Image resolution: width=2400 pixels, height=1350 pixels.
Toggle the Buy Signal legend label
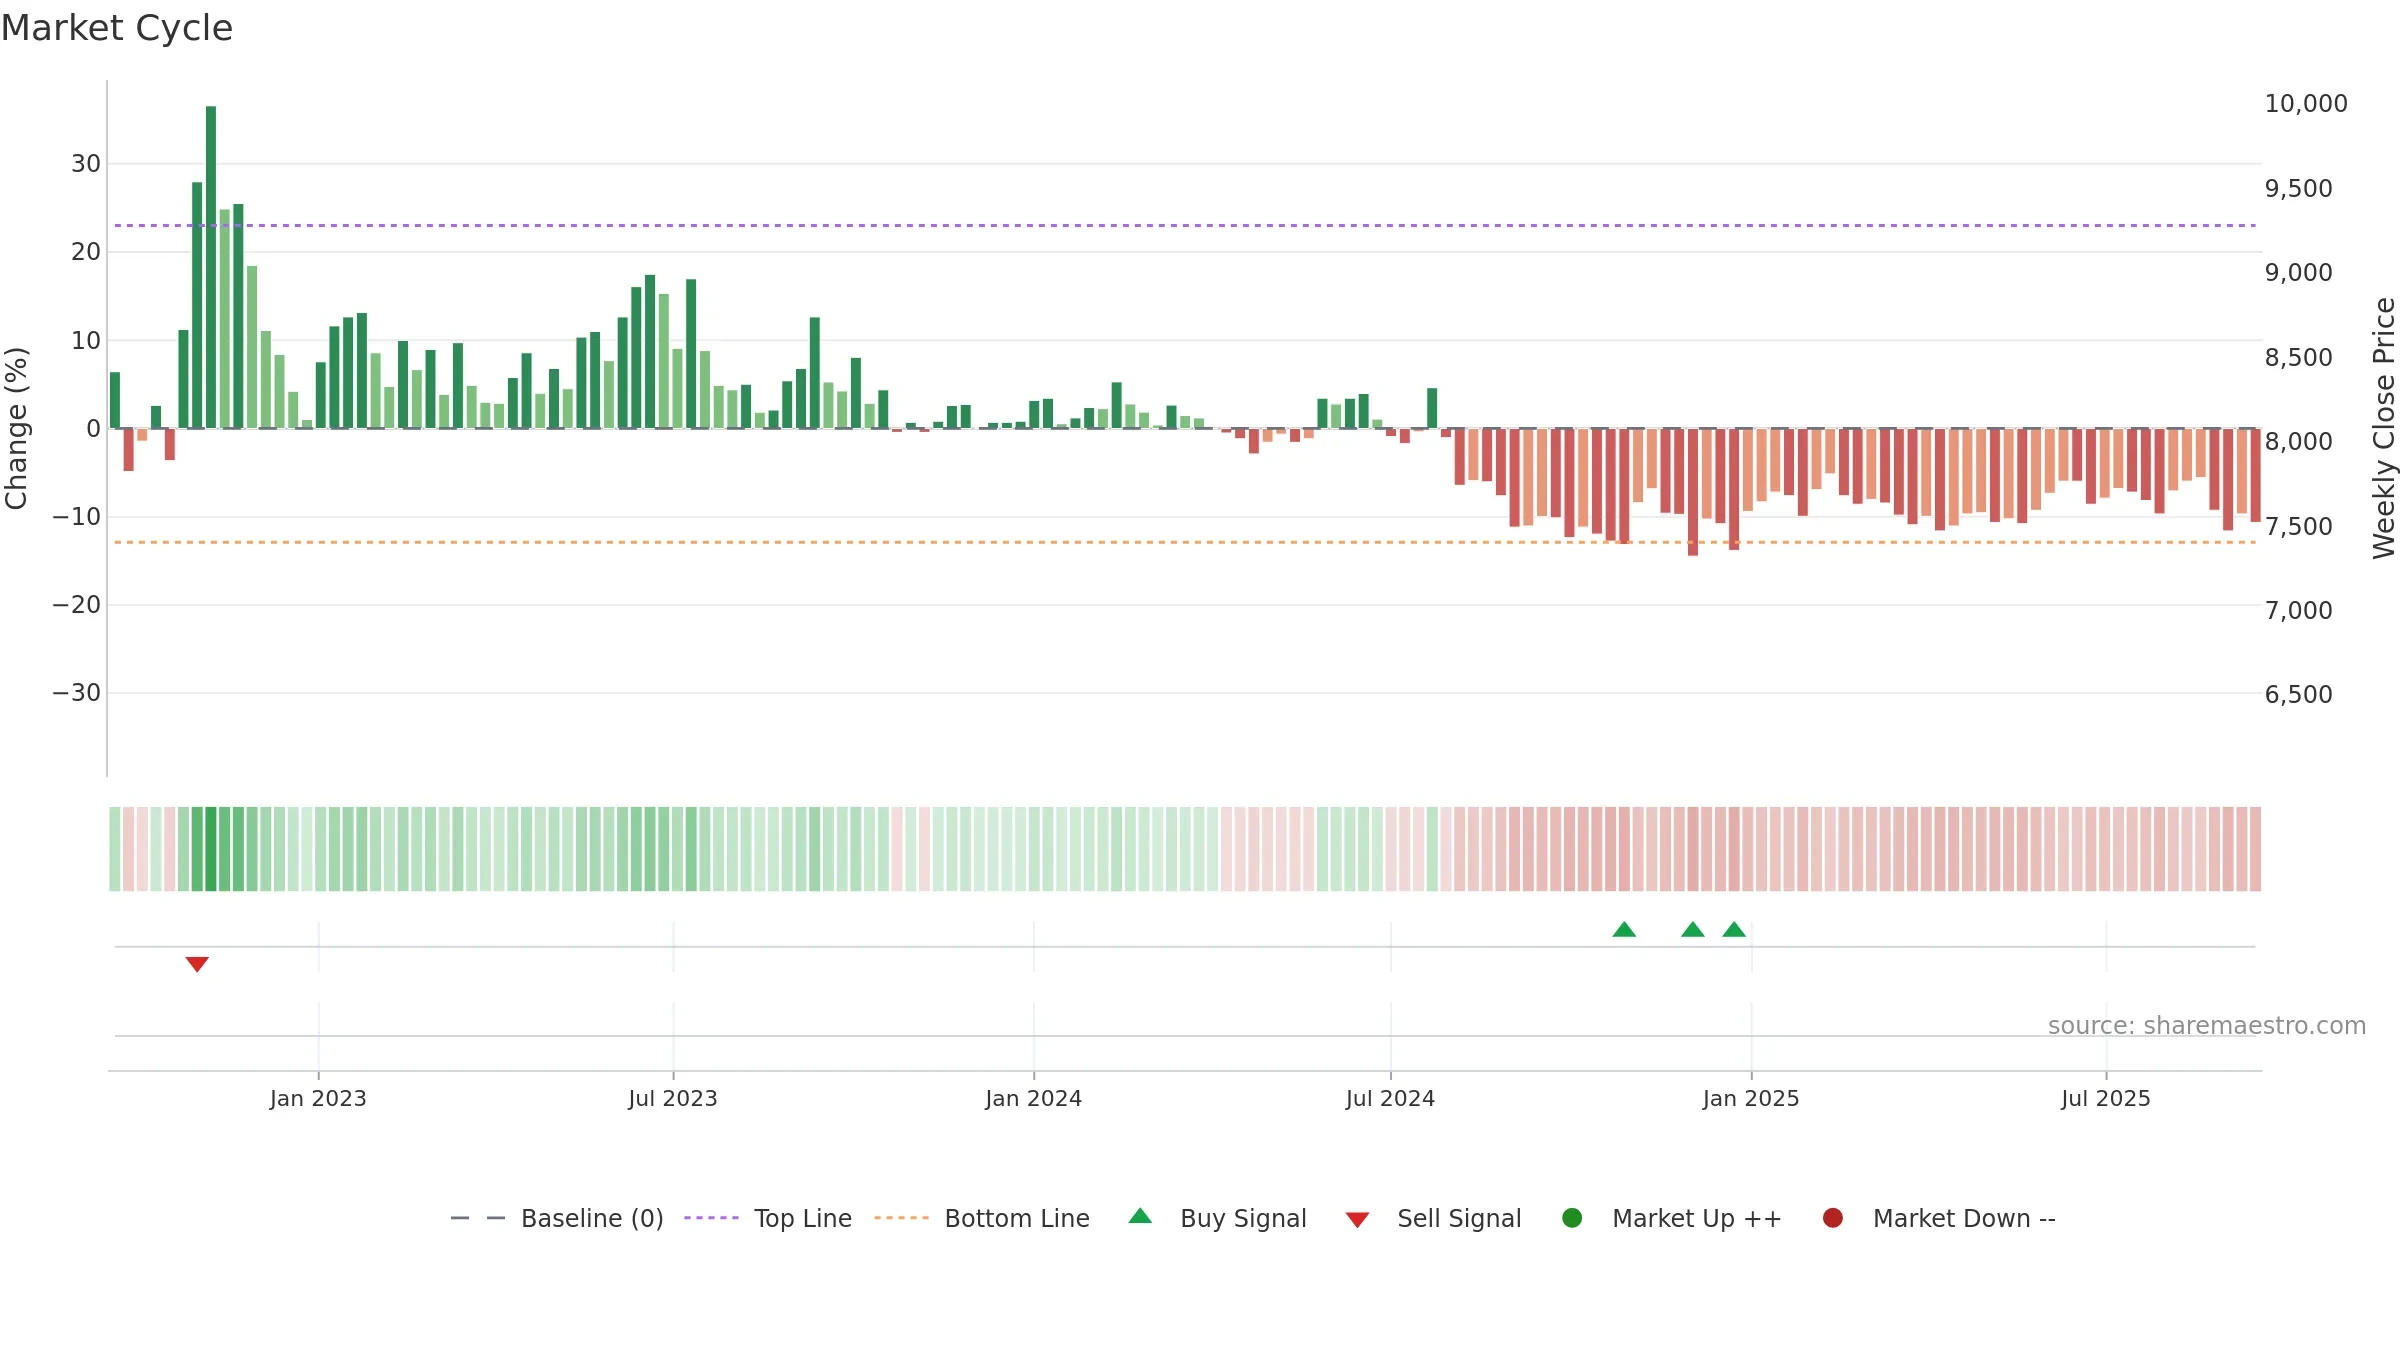(1243, 1219)
